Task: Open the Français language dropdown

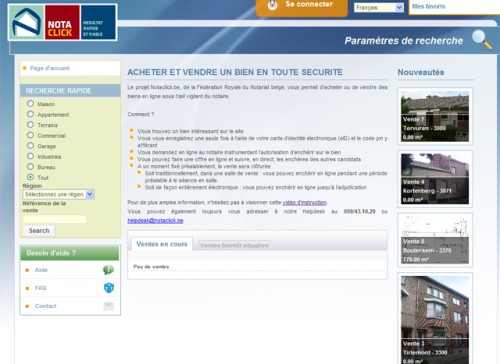Action: coord(379,7)
